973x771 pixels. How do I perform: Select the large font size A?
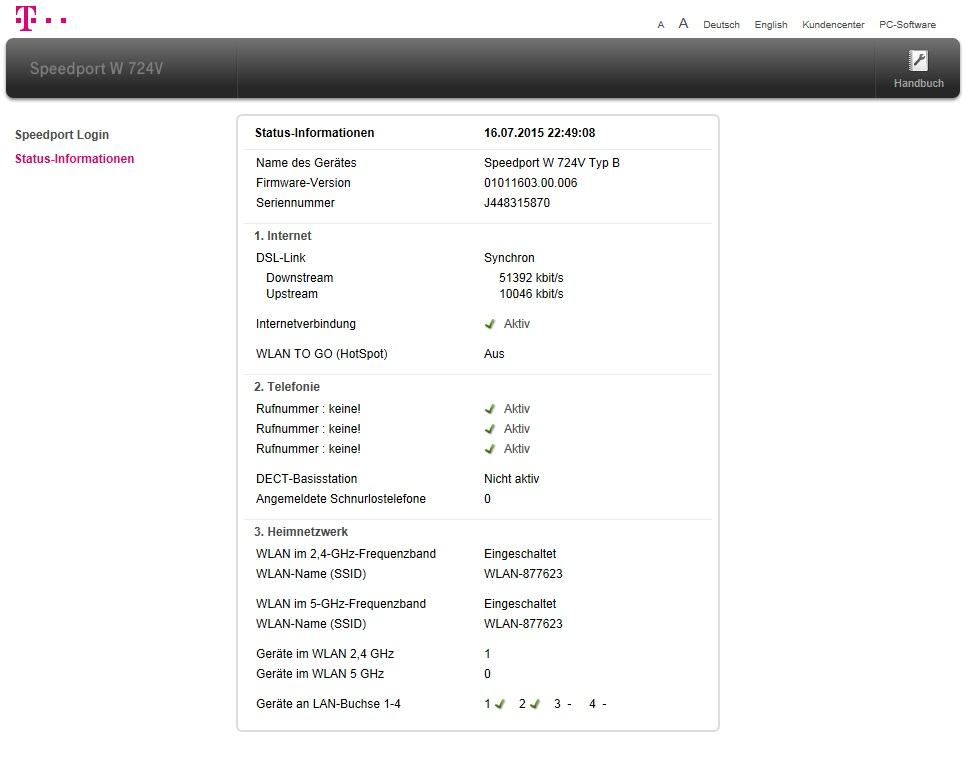pyautogui.click(x=683, y=24)
